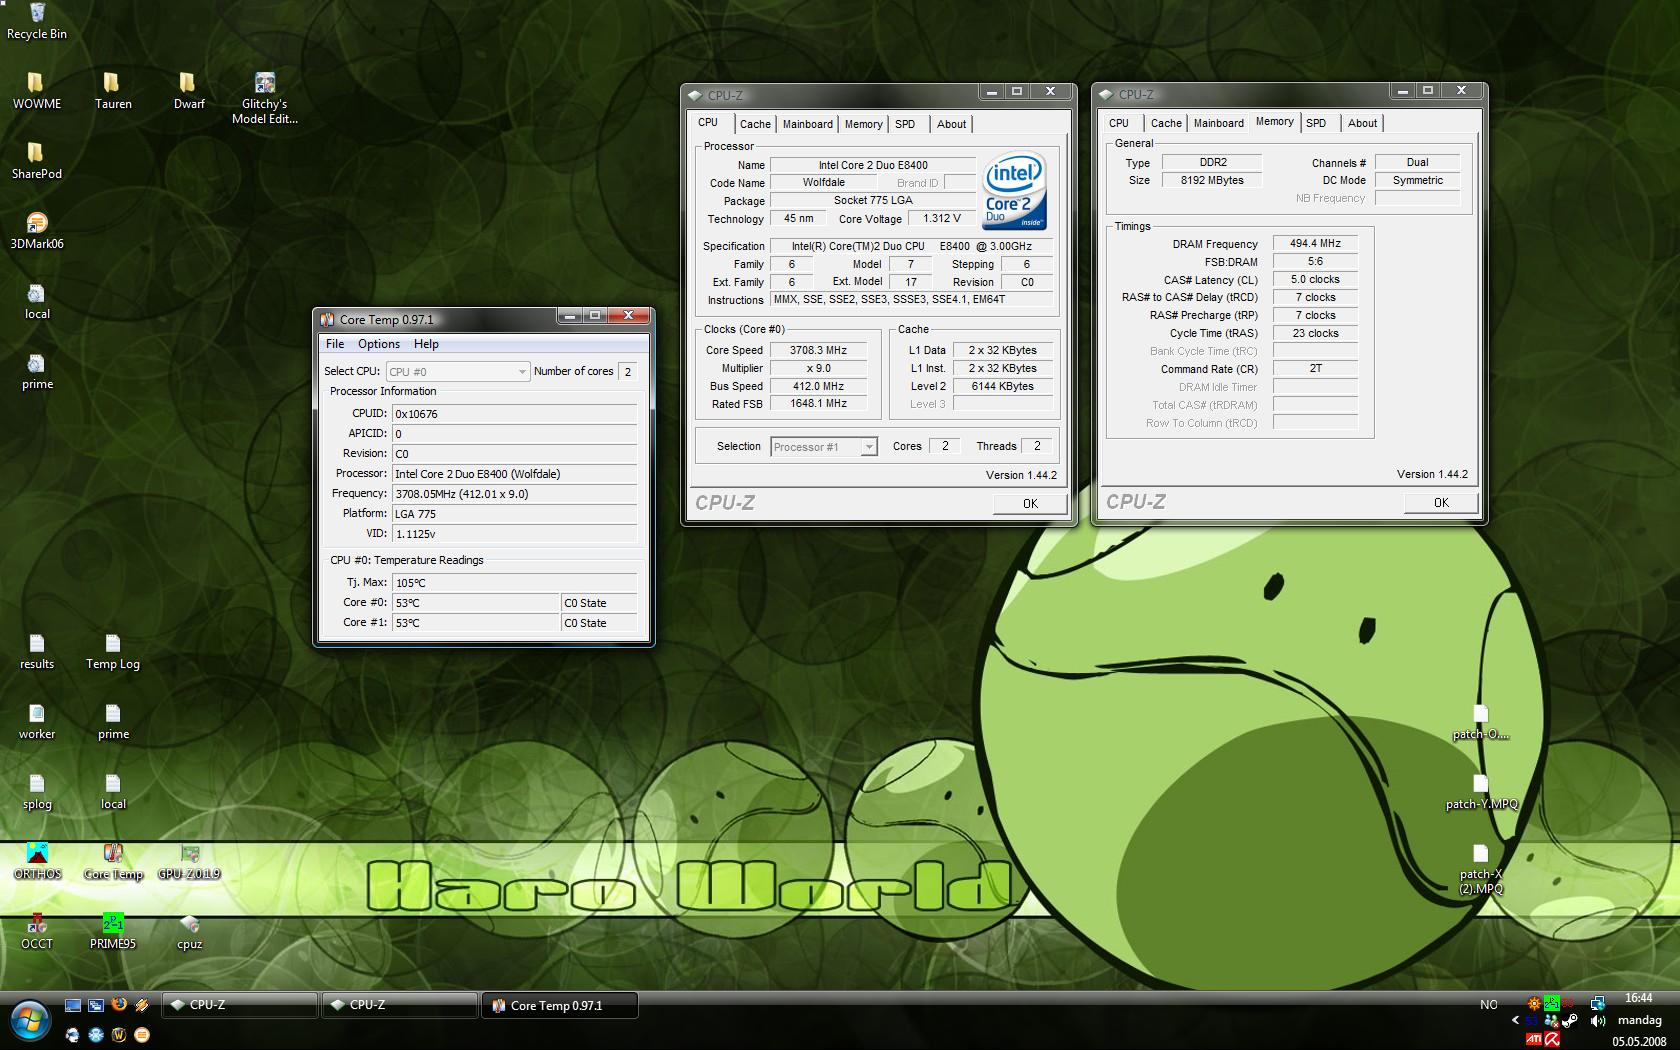
Task: Select the splog file icon
Action: coord(37,791)
